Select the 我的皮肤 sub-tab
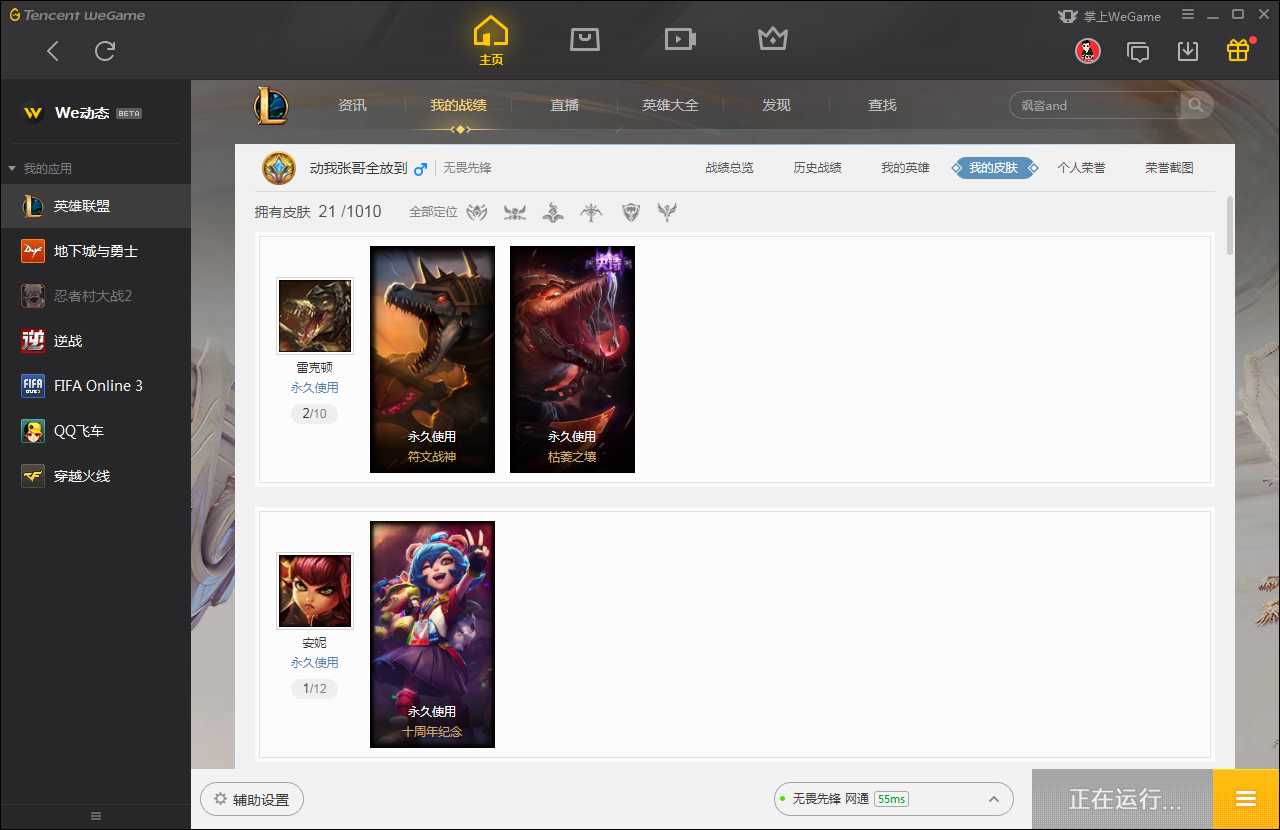This screenshot has height=830, width=1280. [x=994, y=168]
